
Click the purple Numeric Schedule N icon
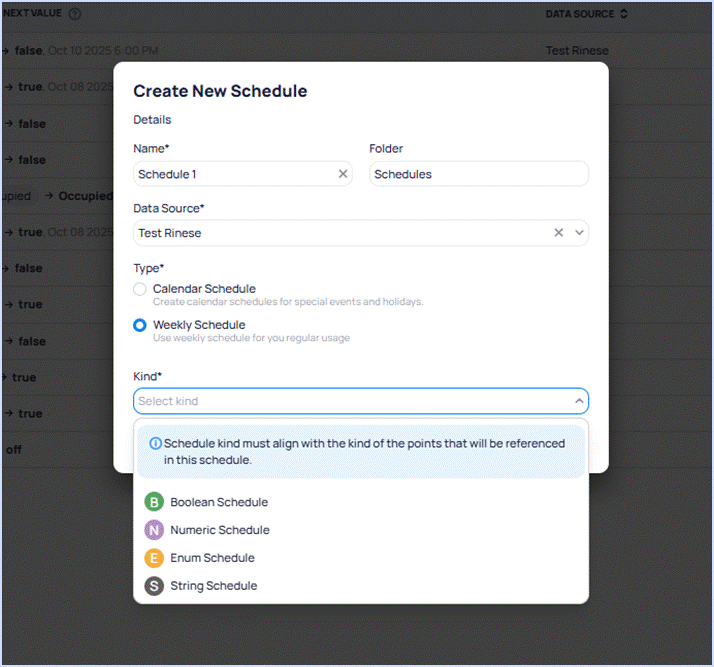pyautogui.click(x=154, y=530)
